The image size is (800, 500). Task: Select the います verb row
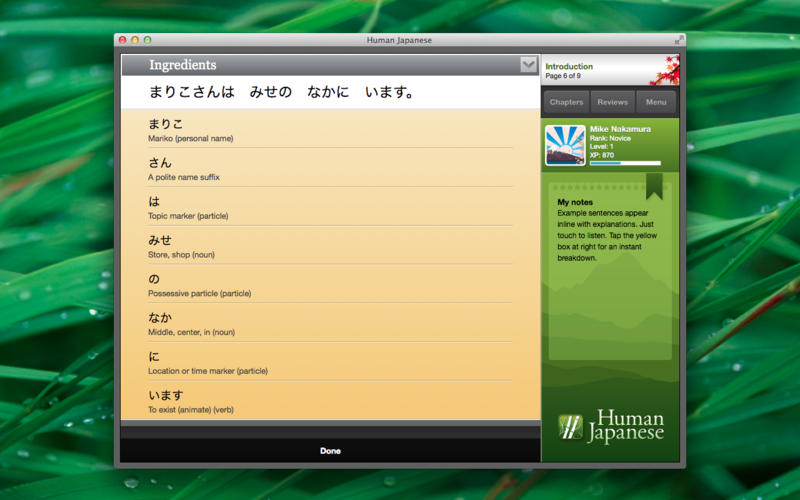coord(330,401)
